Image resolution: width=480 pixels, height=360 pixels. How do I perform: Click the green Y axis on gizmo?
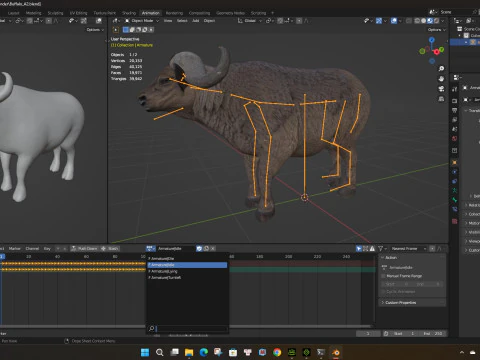[441, 49]
